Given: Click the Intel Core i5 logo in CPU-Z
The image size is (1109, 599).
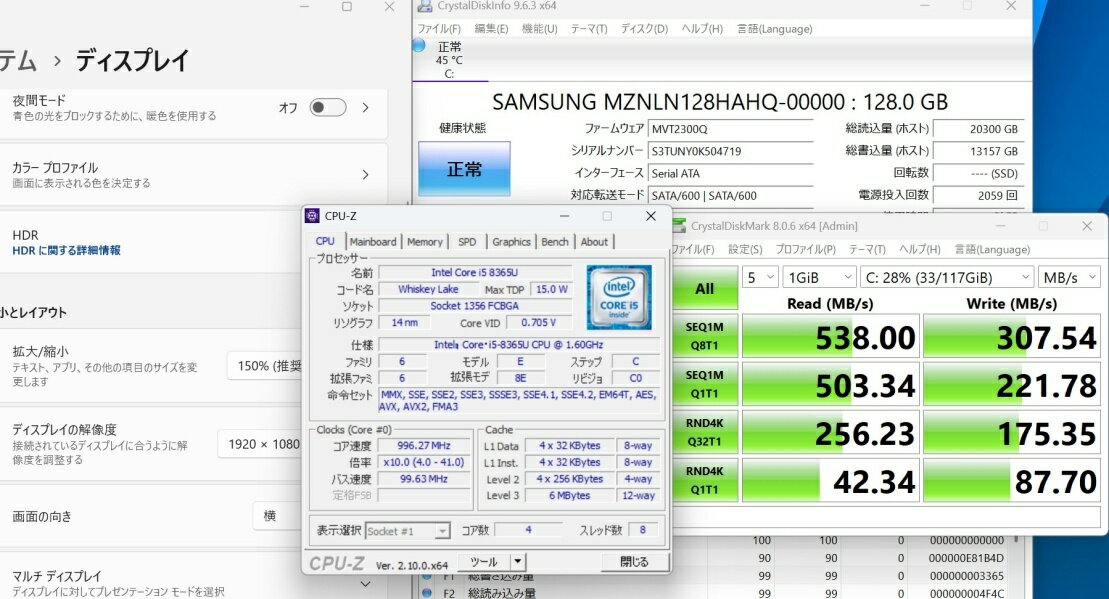Looking at the screenshot, I should pos(619,297).
